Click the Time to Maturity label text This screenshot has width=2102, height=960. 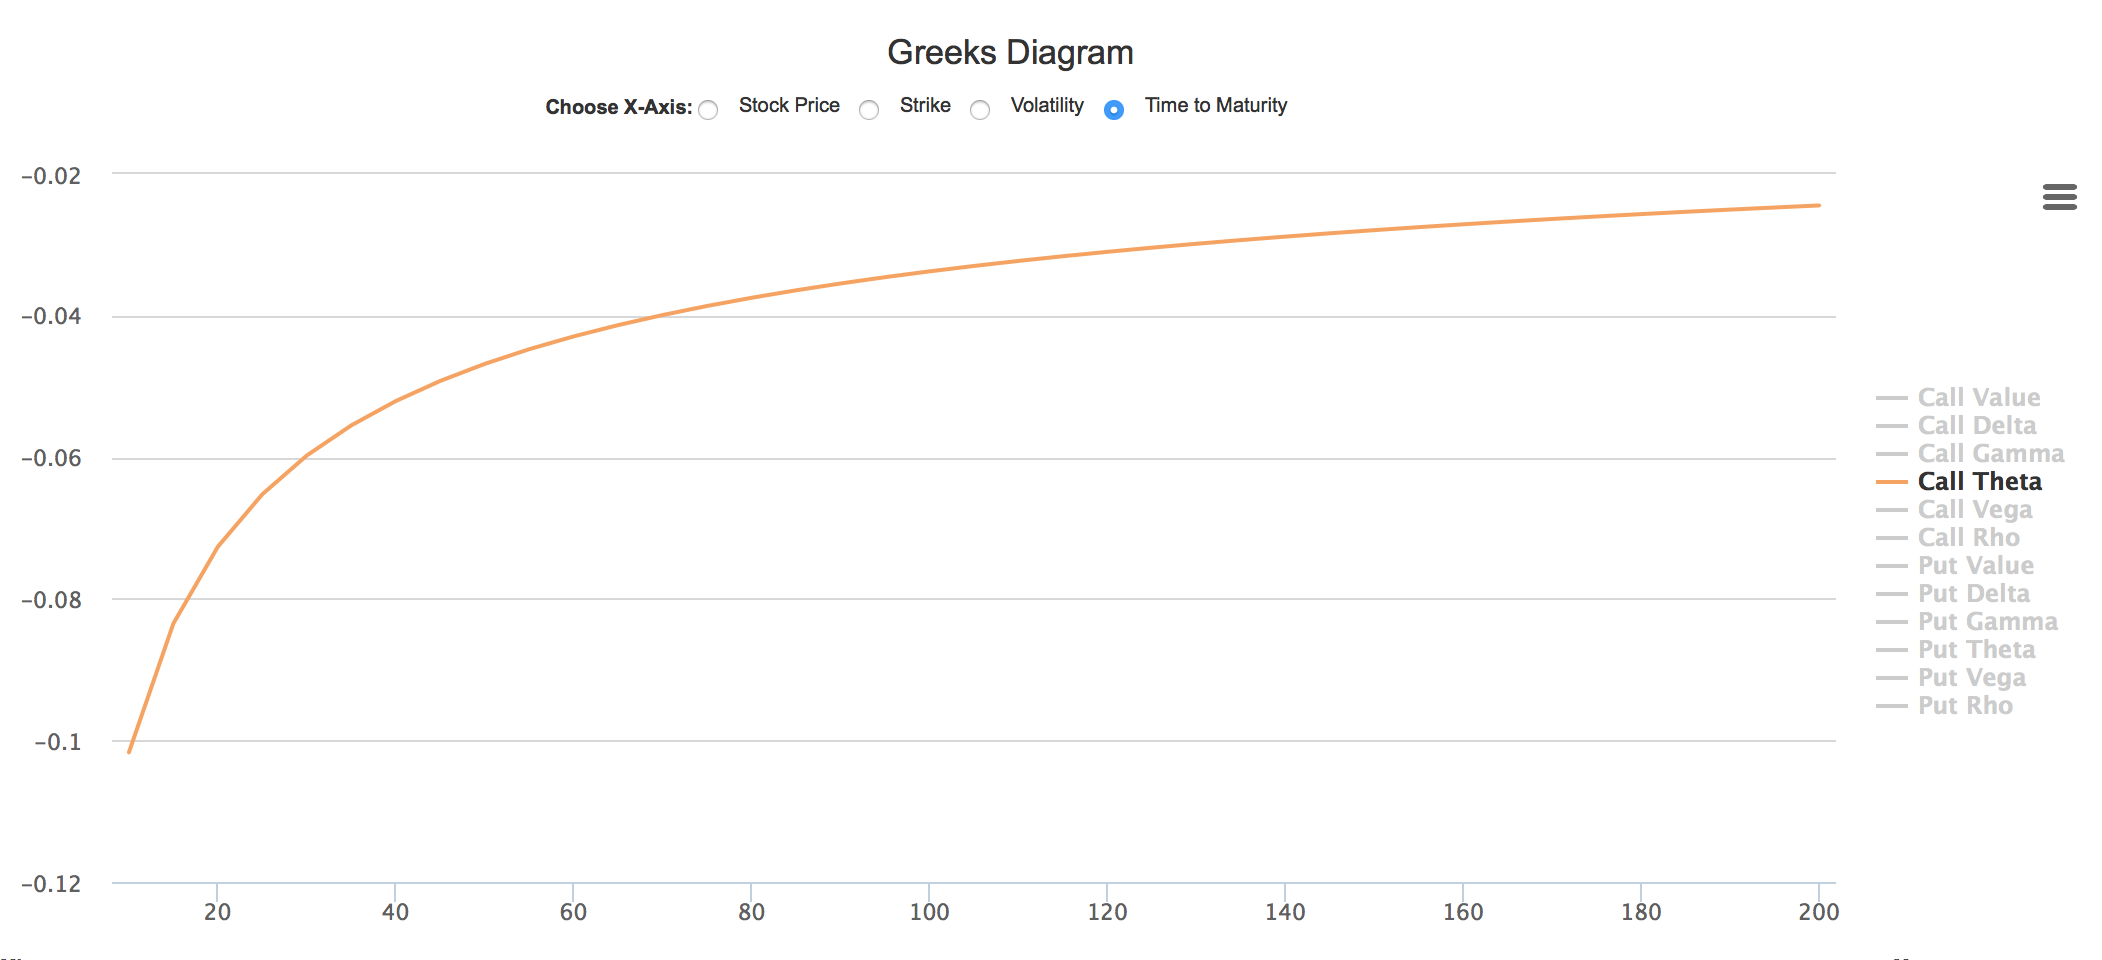click(x=1215, y=105)
